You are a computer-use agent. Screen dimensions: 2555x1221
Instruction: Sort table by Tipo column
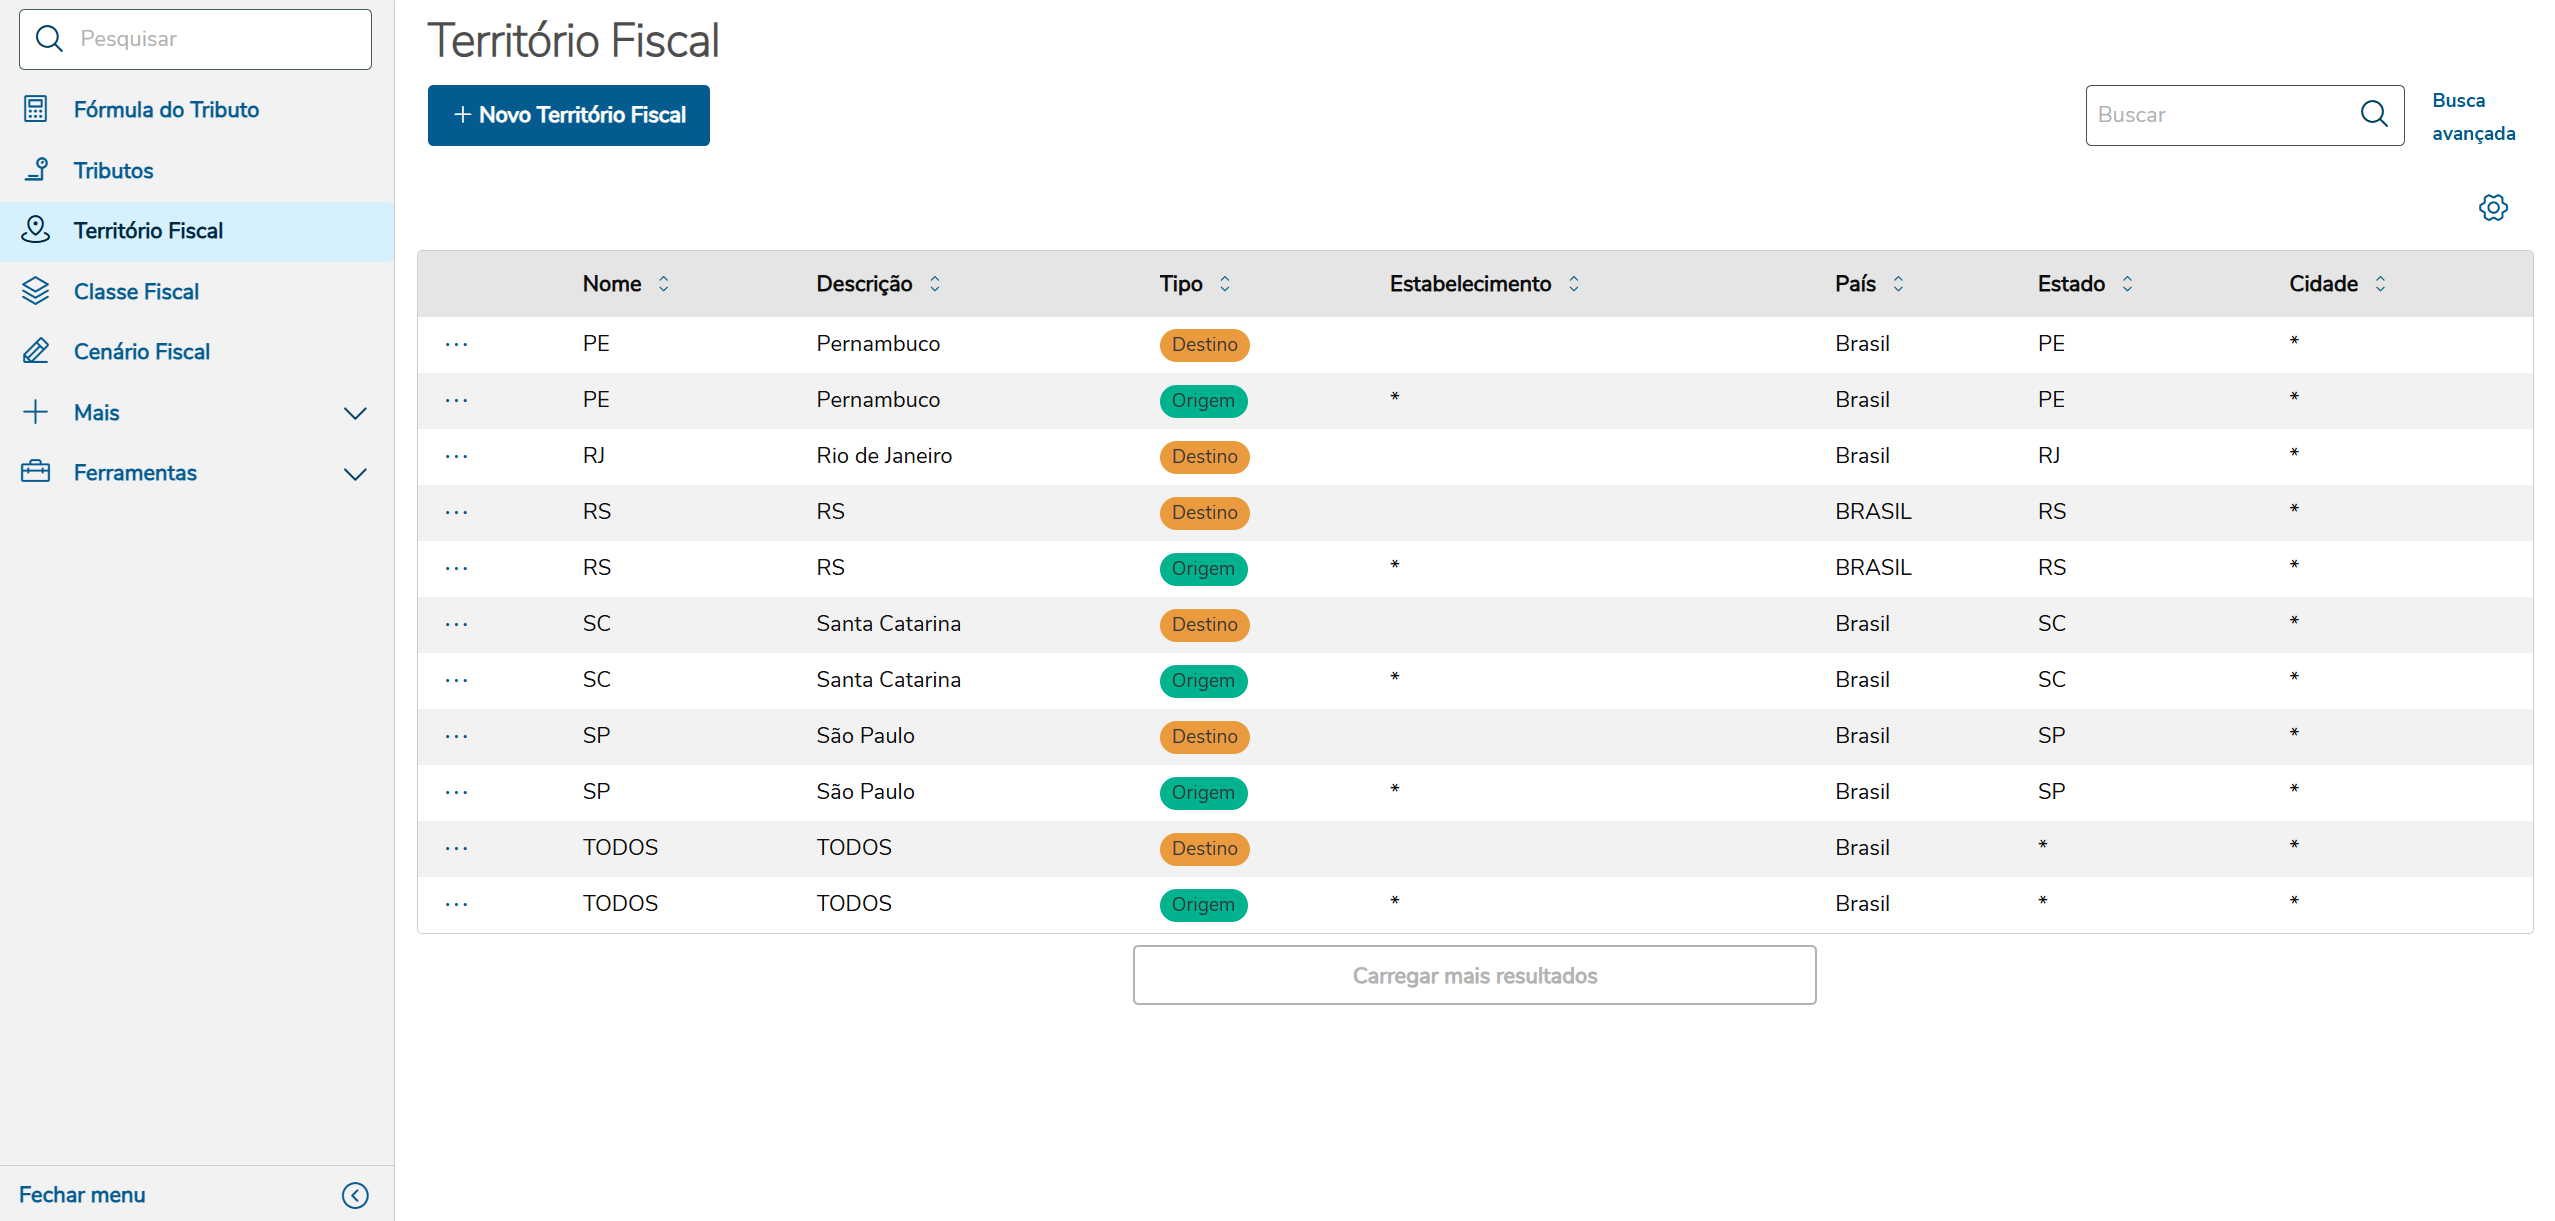click(1224, 284)
